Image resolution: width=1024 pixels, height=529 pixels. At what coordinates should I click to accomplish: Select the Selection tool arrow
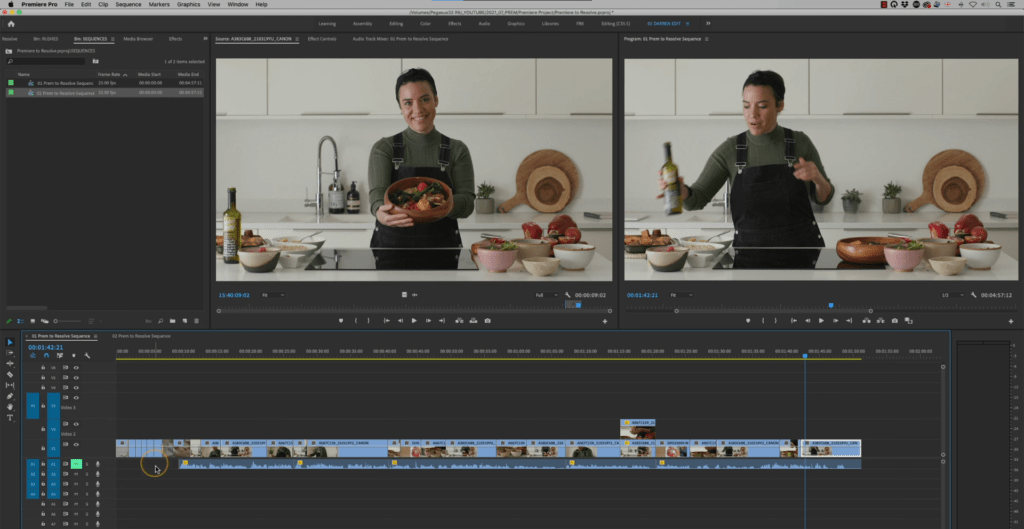pyautogui.click(x=10, y=342)
